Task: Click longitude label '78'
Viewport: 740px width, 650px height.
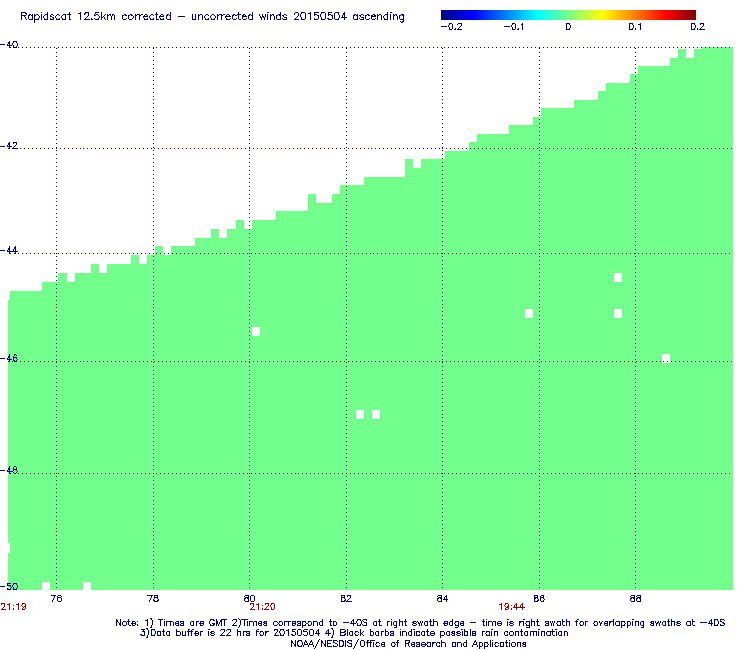Action: coord(153,599)
